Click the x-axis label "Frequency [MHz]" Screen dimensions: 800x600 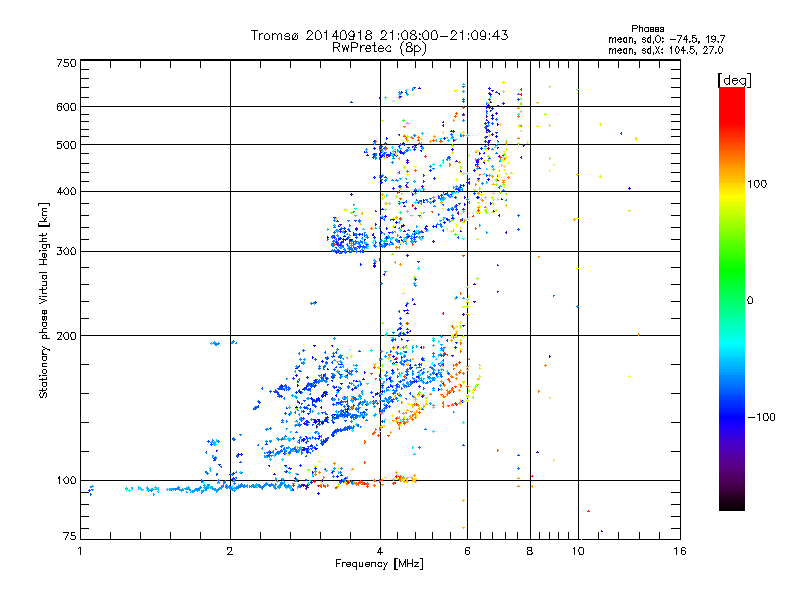pos(379,564)
